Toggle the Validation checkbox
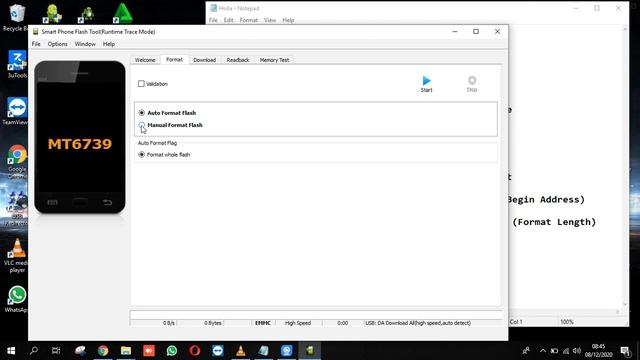The height and width of the screenshot is (360, 640). [x=141, y=84]
